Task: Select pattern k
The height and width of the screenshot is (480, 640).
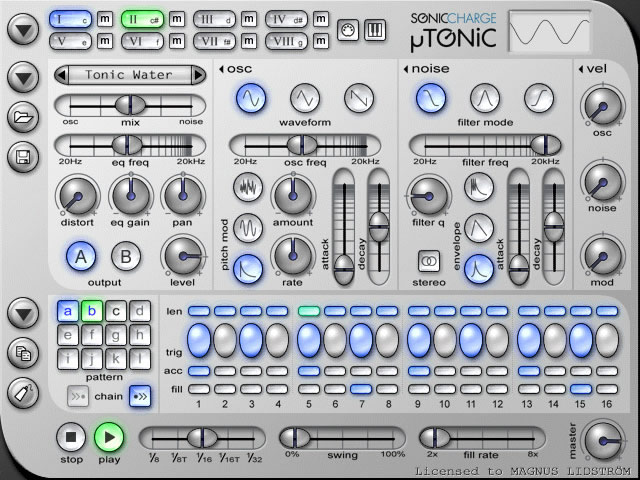Action: [x=116, y=359]
